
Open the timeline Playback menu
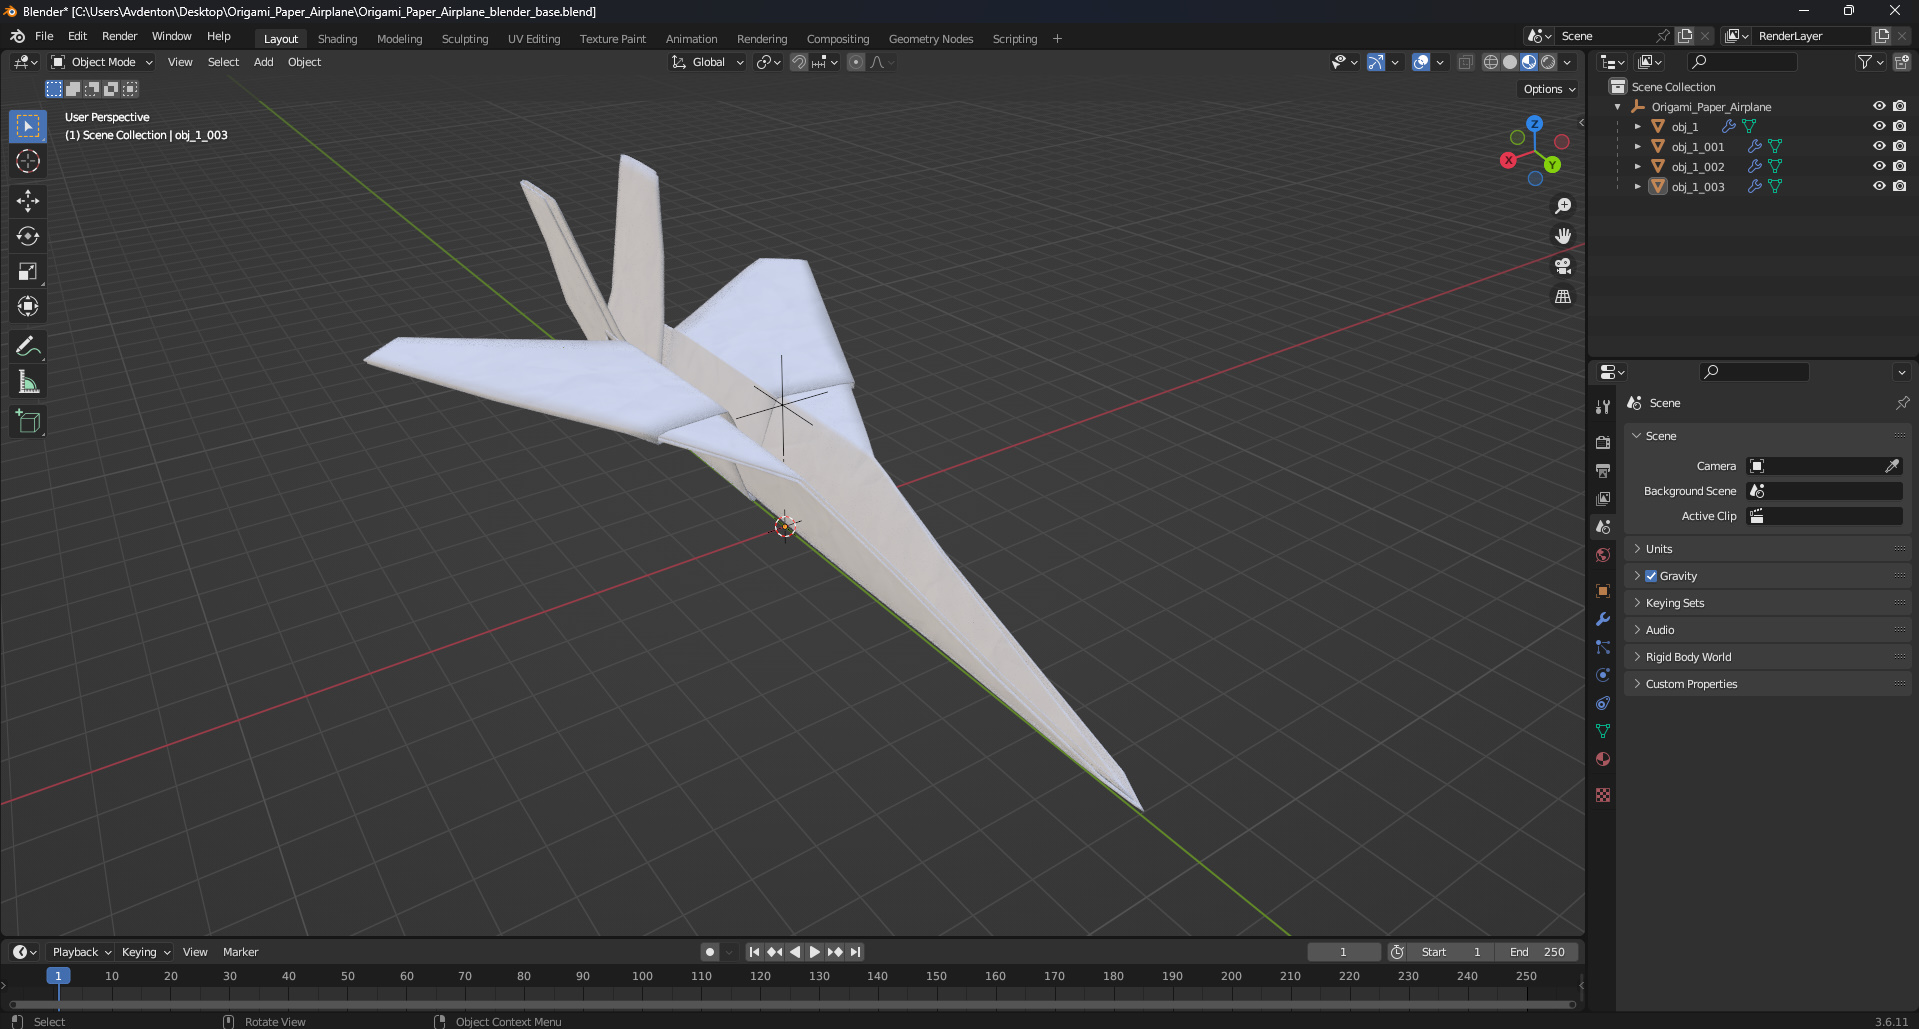click(81, 952)
